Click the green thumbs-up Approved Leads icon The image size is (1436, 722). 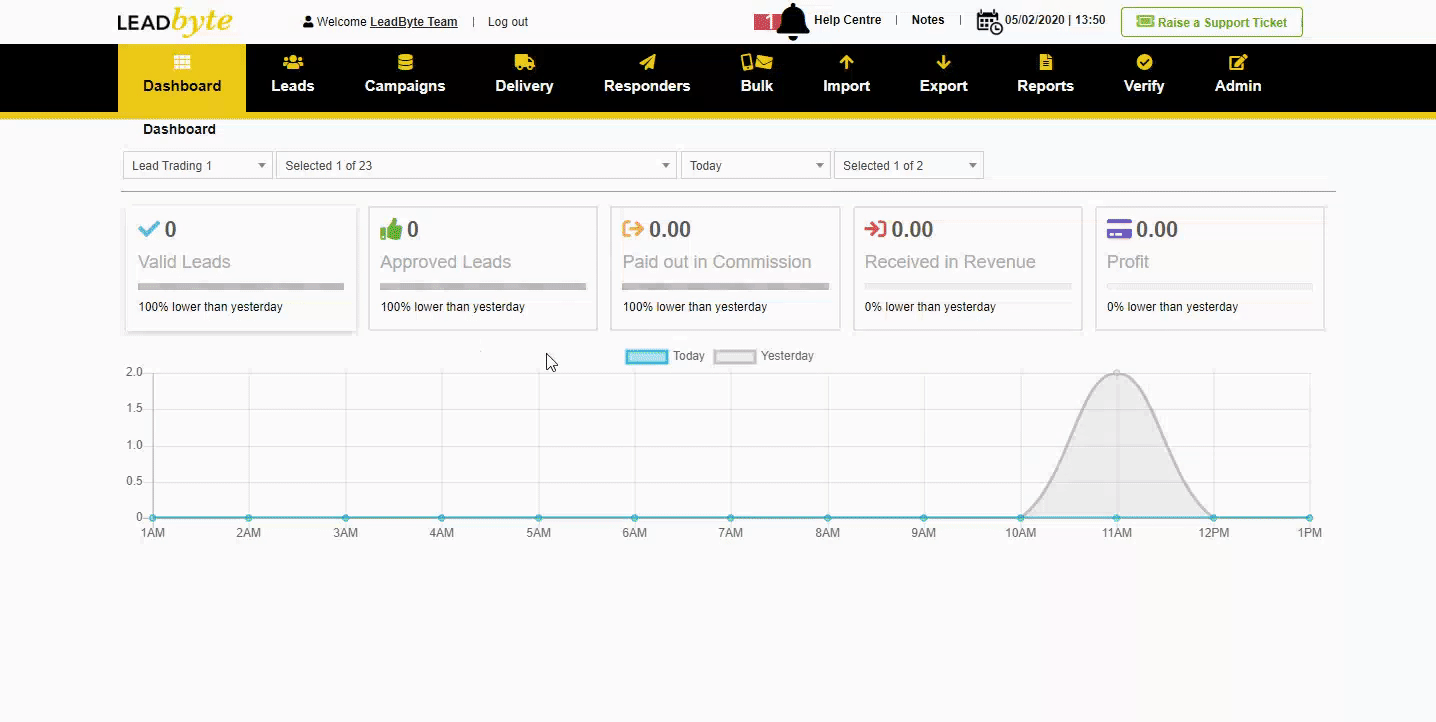tap(391, 229)
